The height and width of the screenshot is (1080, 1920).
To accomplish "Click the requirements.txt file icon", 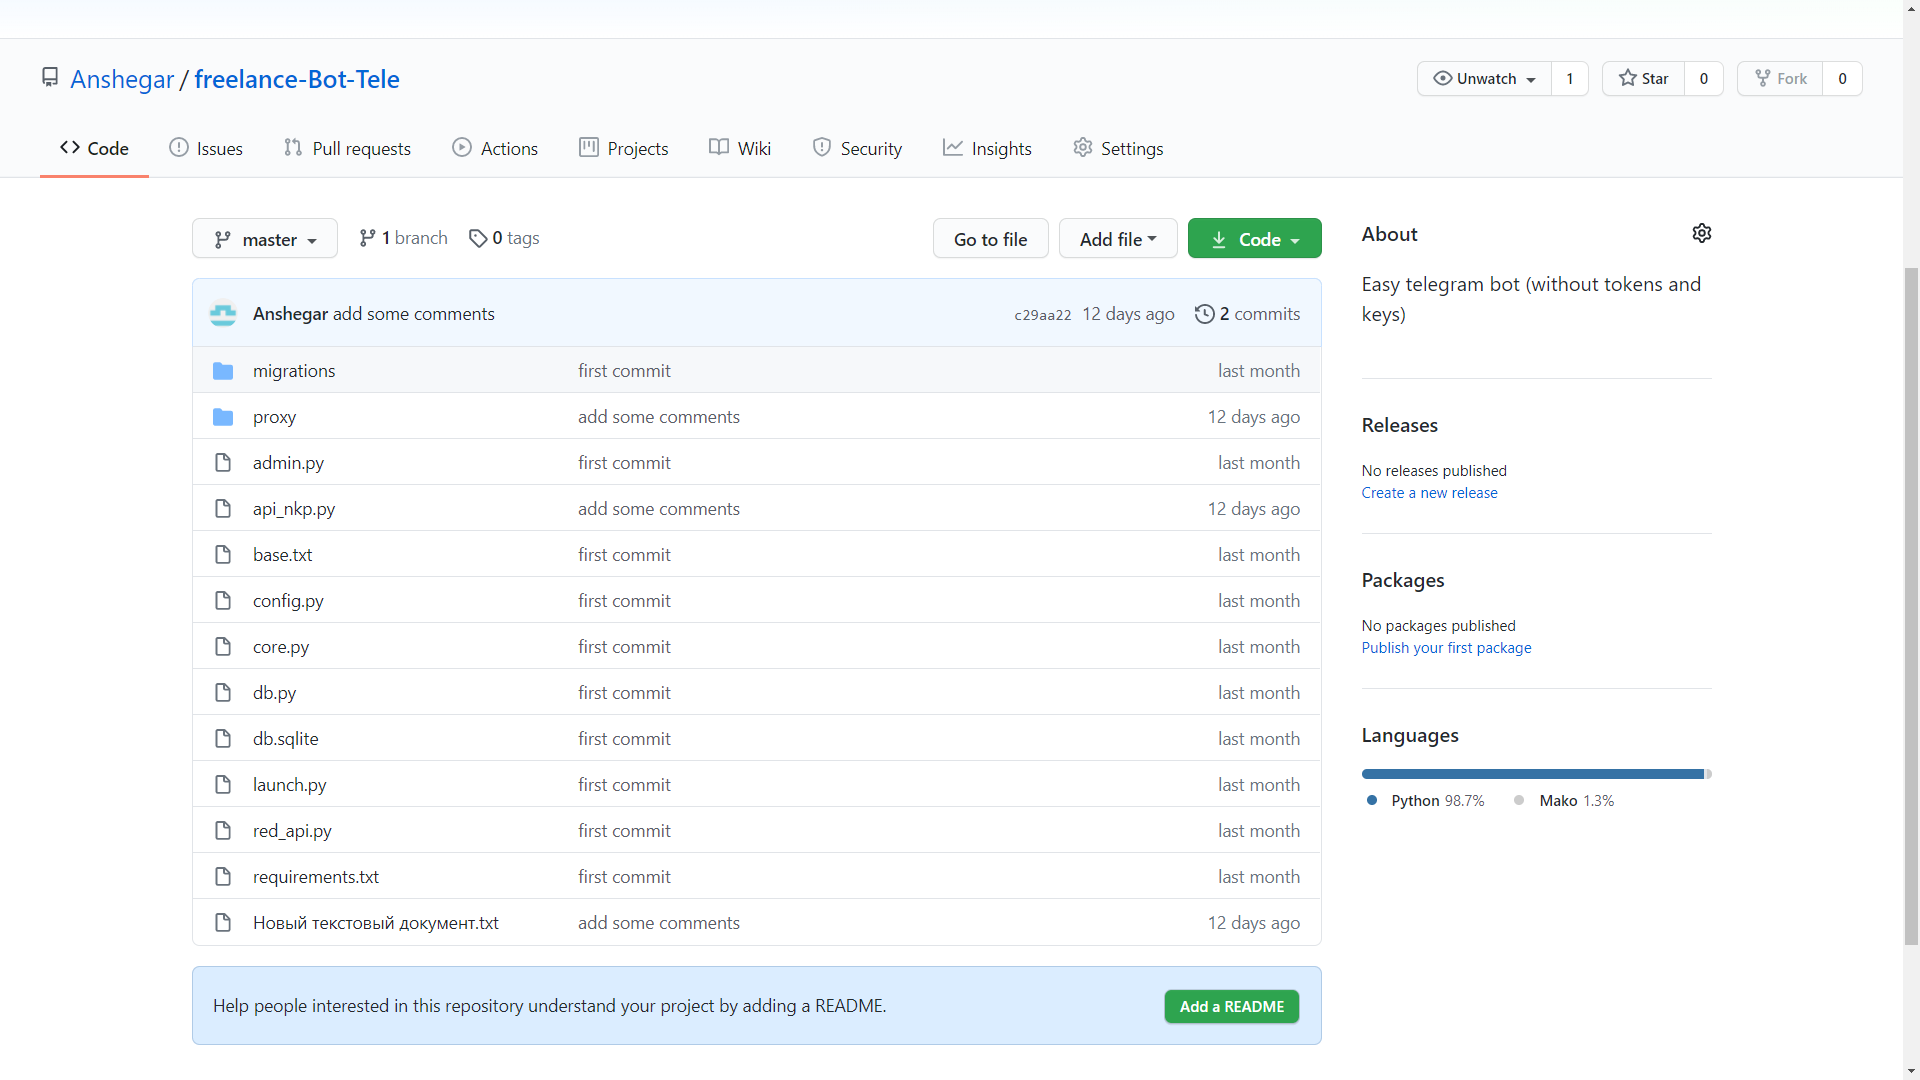I will click(x=223, y=877).
